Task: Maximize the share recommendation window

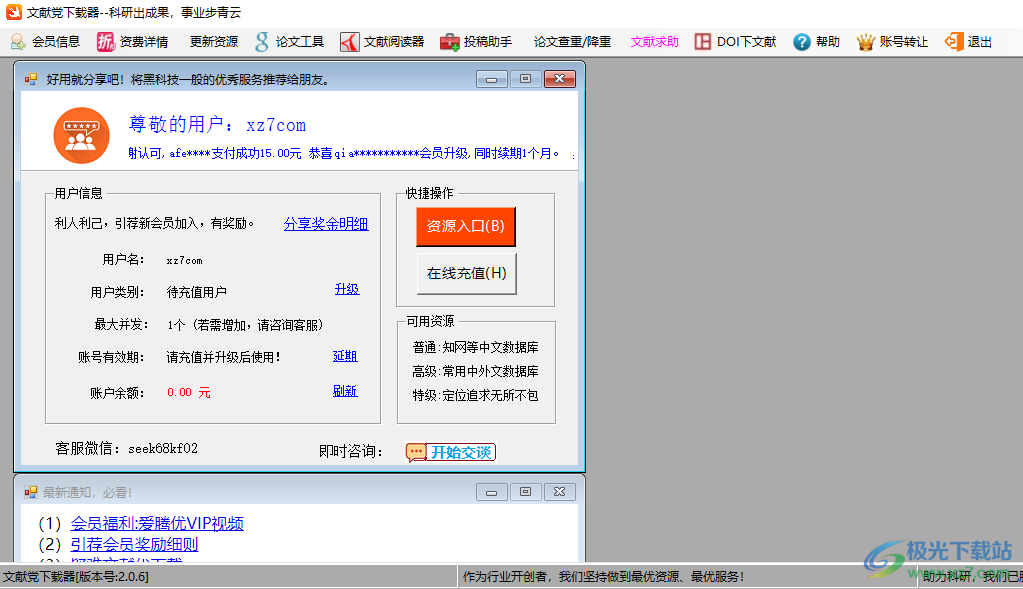Action: tap(525, 79)
